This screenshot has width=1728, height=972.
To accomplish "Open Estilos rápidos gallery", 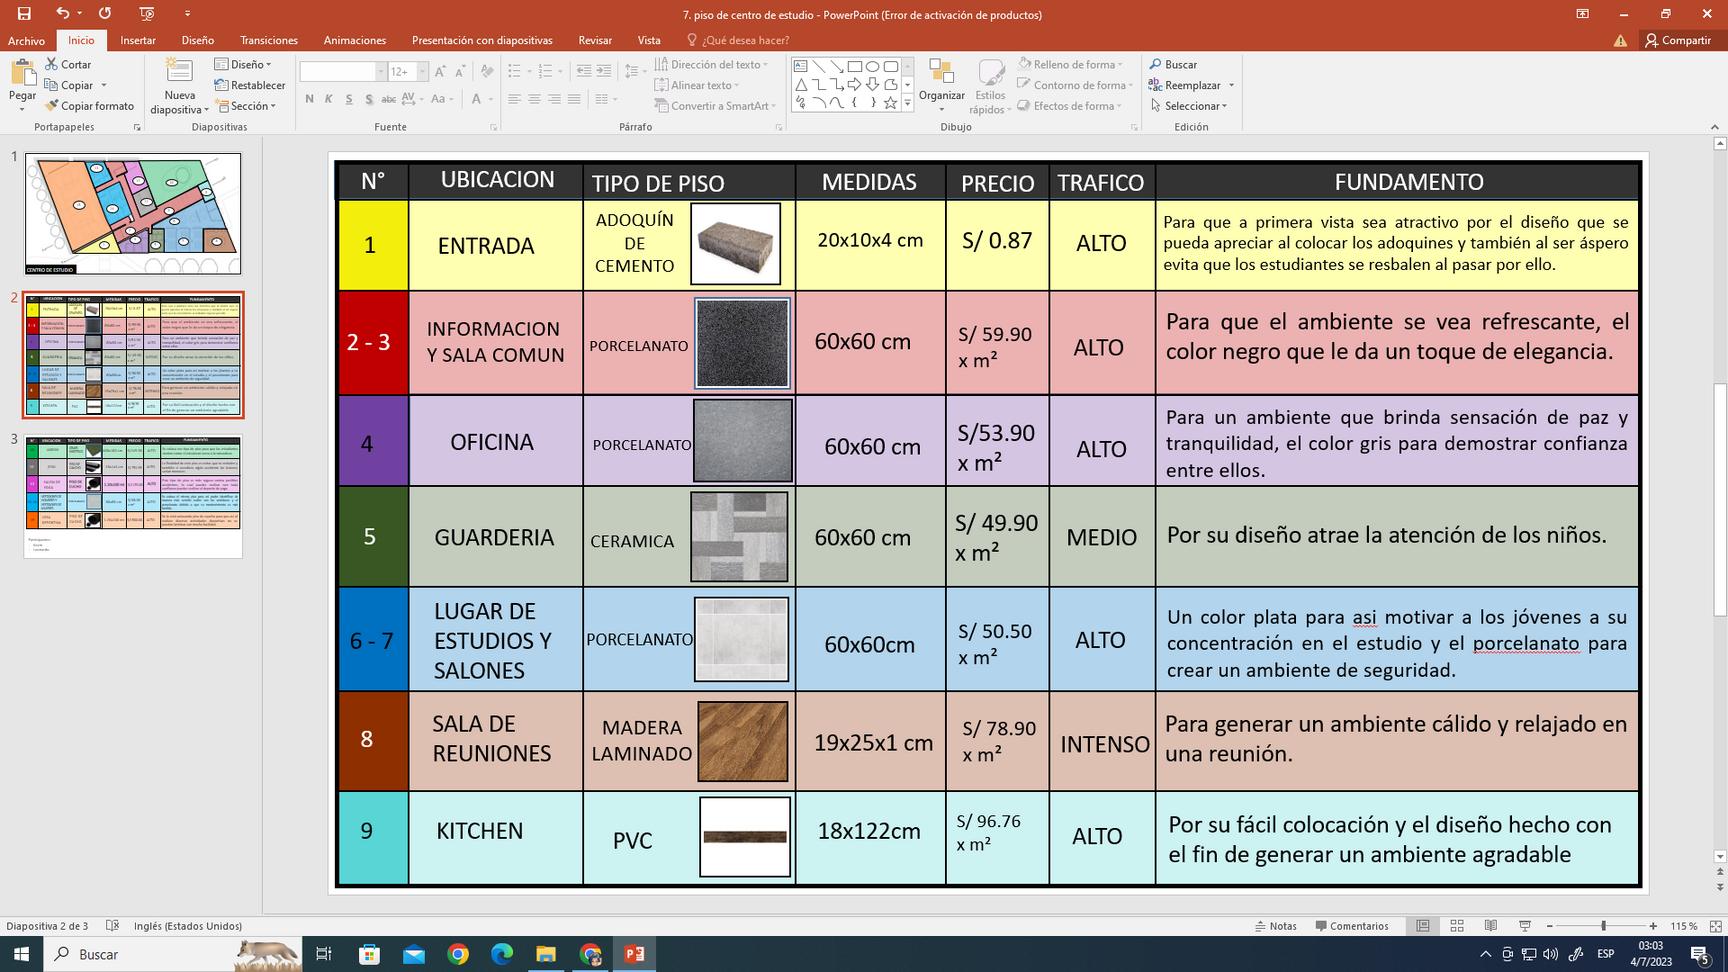I will point(990,86).
